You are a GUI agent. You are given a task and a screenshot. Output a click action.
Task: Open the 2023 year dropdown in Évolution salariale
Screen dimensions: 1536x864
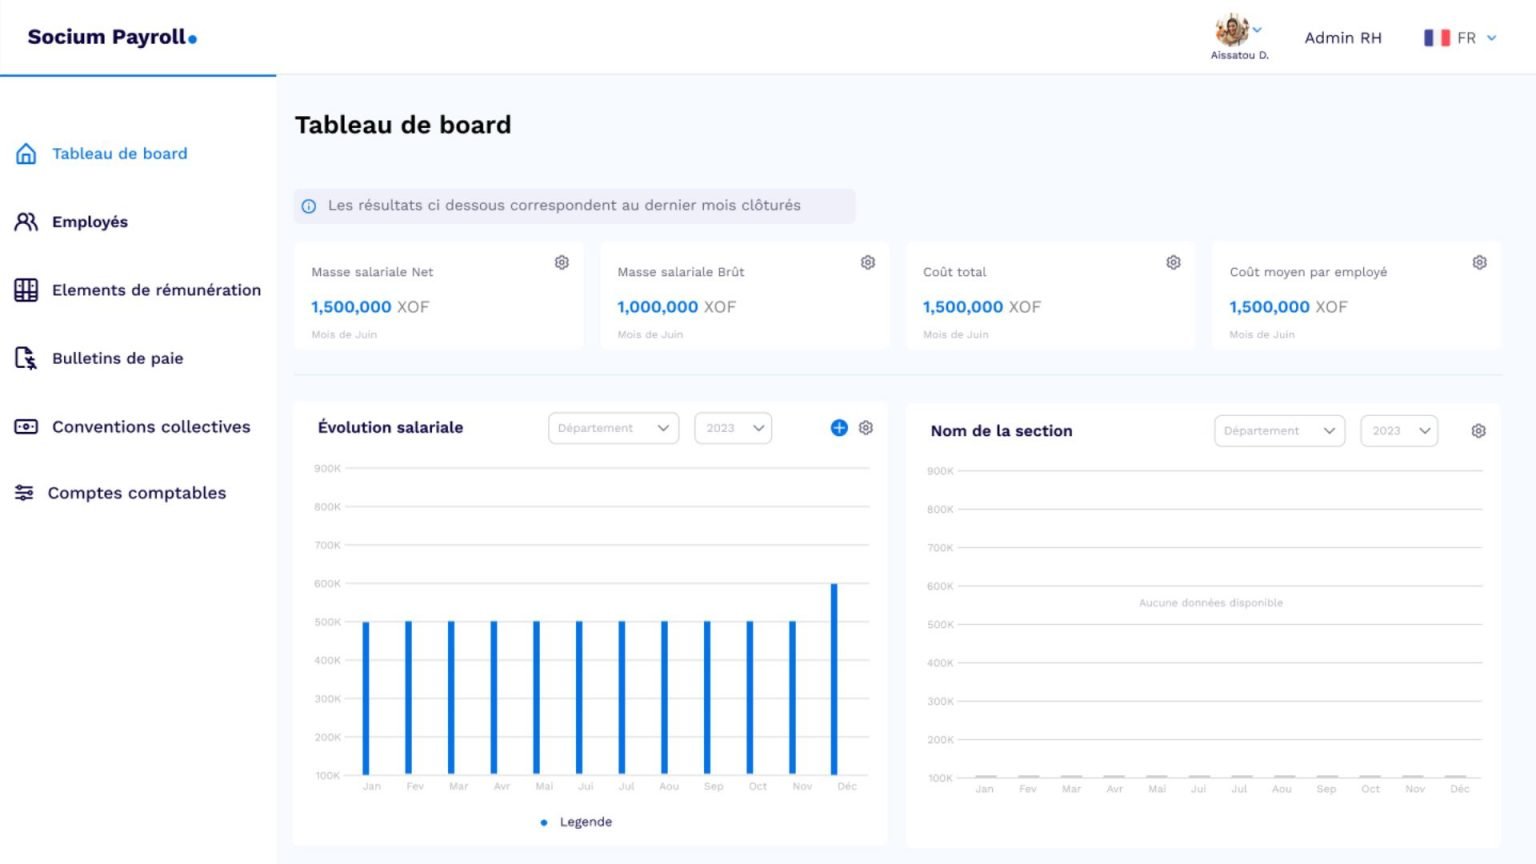point(733,428)
